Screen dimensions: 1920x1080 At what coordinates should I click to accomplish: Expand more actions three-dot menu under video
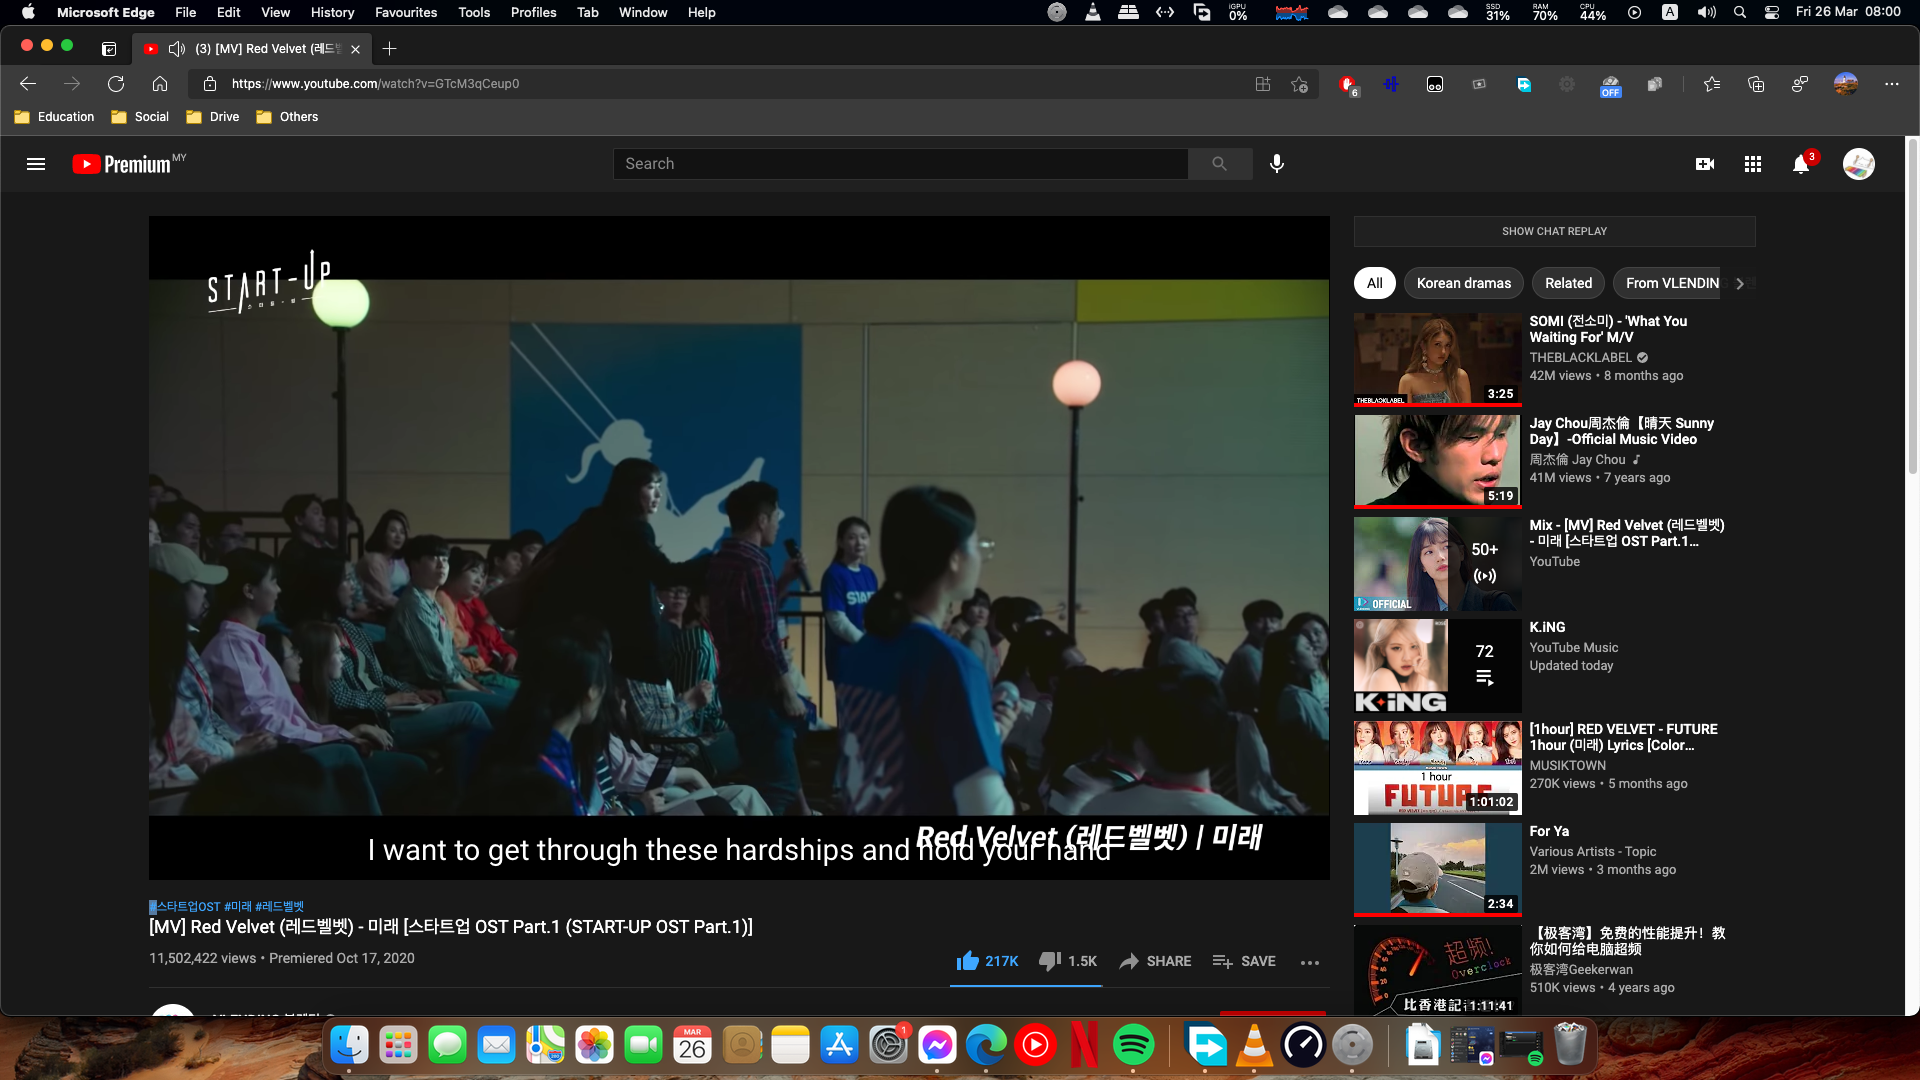pos(1309,962)
